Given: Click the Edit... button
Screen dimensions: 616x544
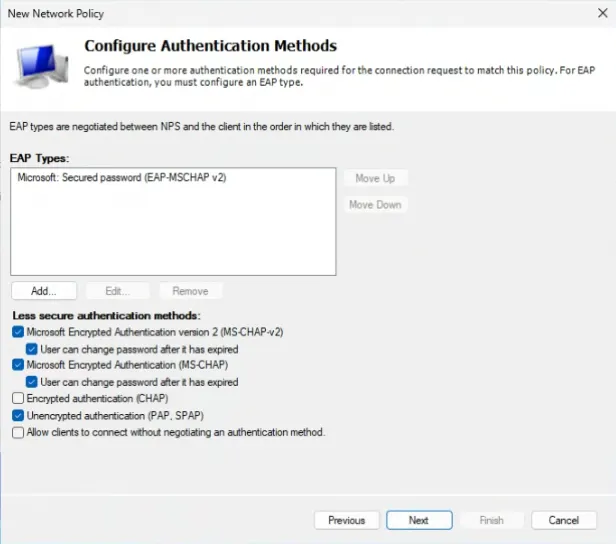Looking at the screenshot, I should click(117, 291).
